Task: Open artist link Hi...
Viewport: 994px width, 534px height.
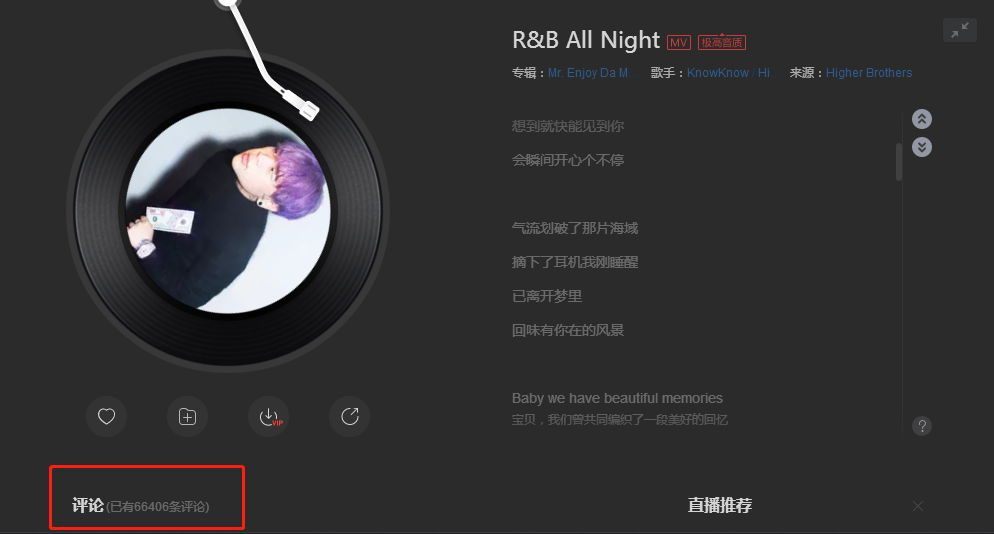Action: 766,73
